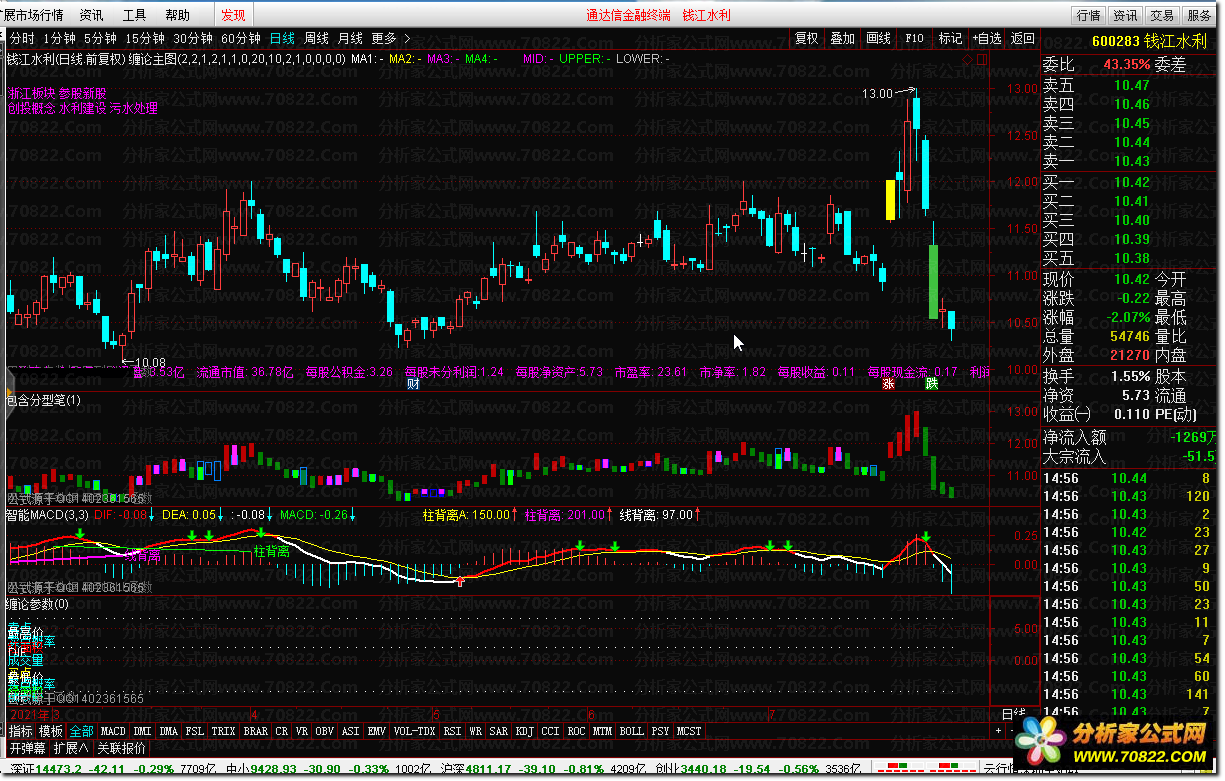The height and width of the screenshot is (781, 1225).
Task: Select the 模板 tab at bottom
Action: click(x=51, y=731)
